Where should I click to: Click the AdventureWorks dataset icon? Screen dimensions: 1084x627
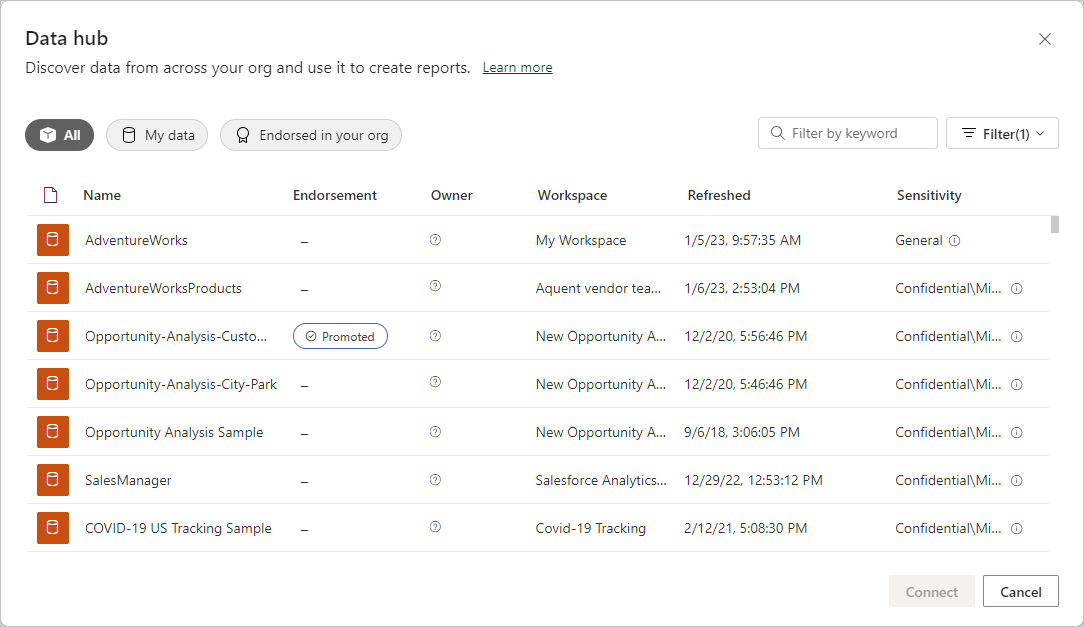[x=53, y=240]
